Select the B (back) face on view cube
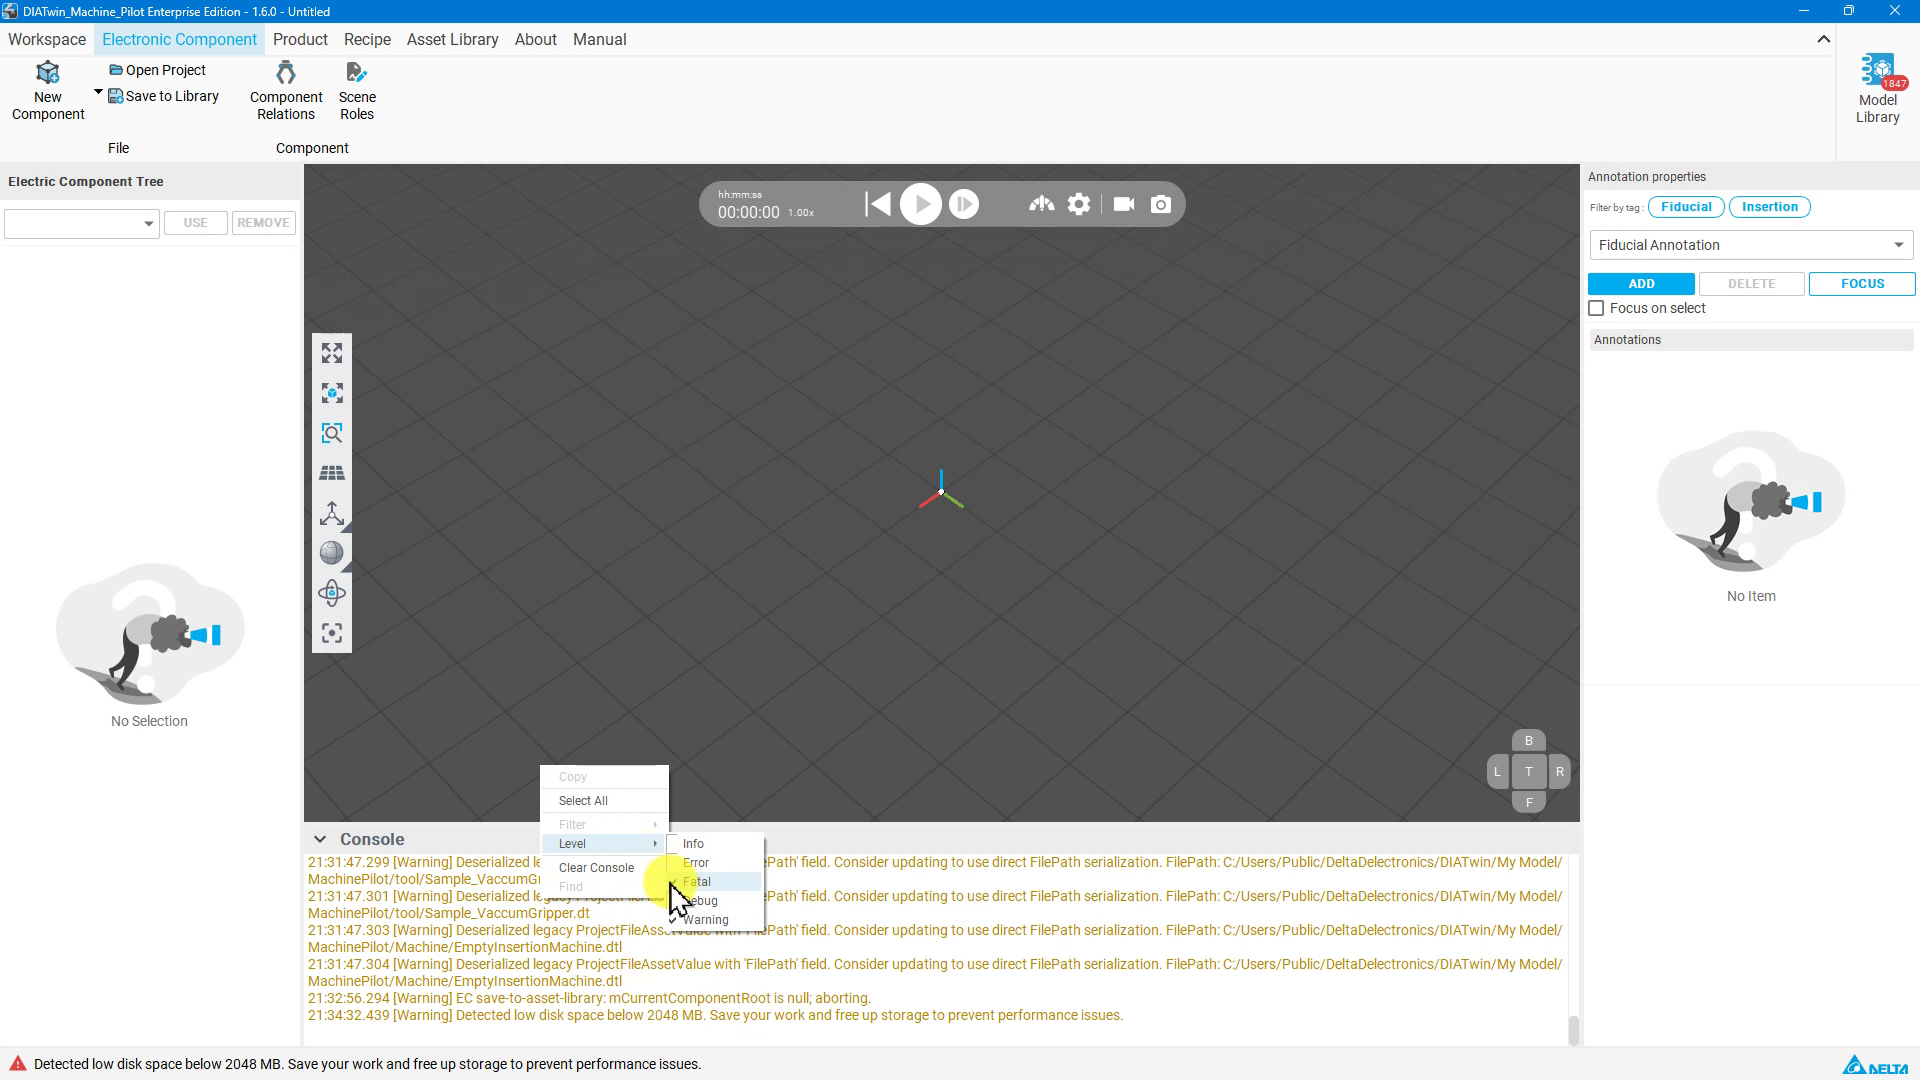The height and width of the screenshot is (1080, 1920). coord(1528,741)
